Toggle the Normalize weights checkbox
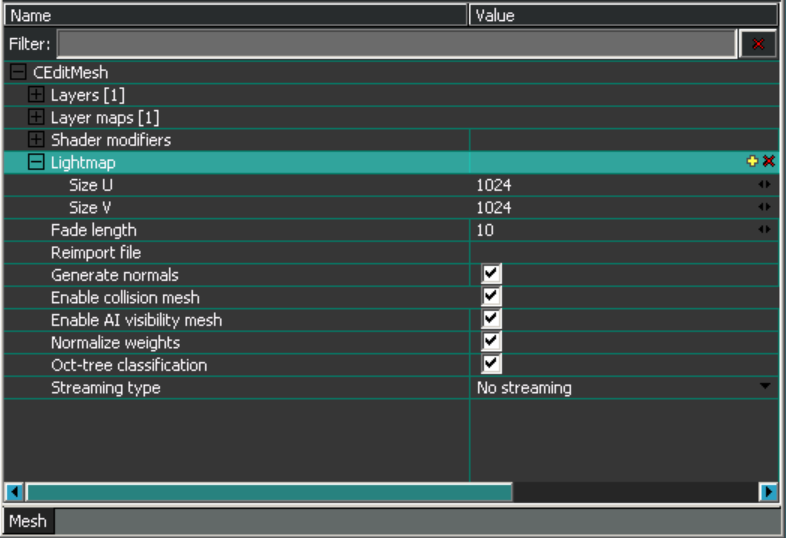 491,341
